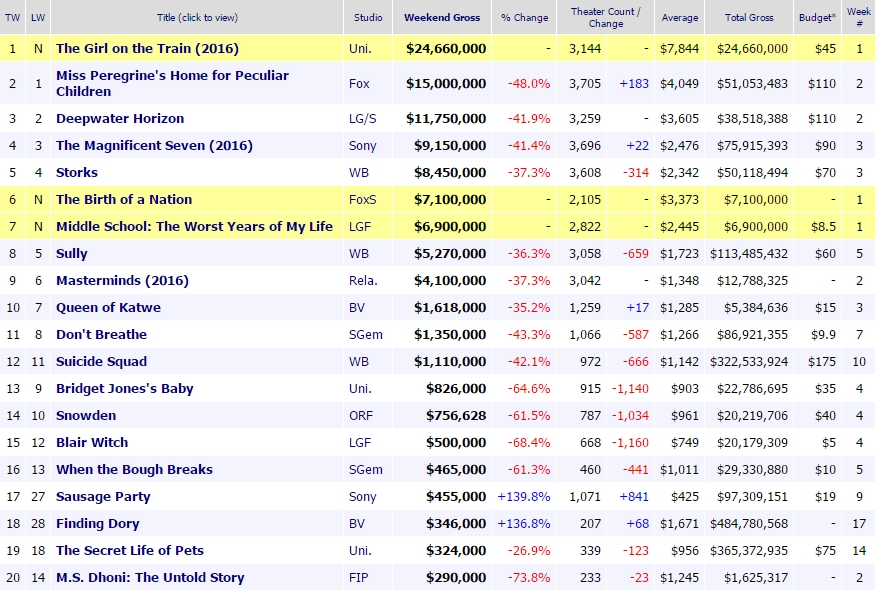Click the Sully movie title
This screenshot has height=590, width=875.
click(72, 253)
